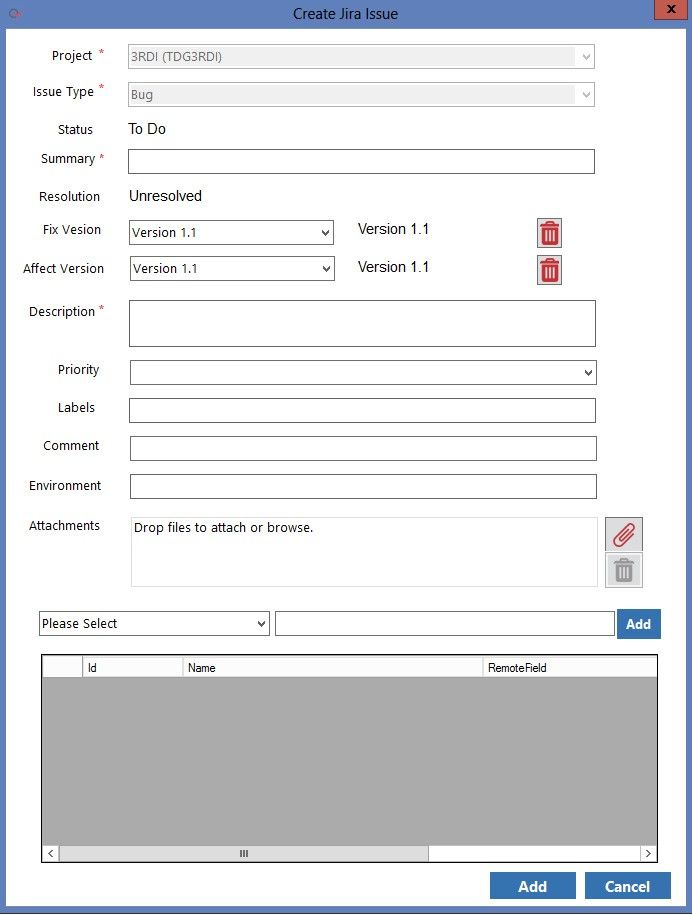Click into the Summary field
The height and width of the screenshot is (915, 692).
[x=361, y=162]
